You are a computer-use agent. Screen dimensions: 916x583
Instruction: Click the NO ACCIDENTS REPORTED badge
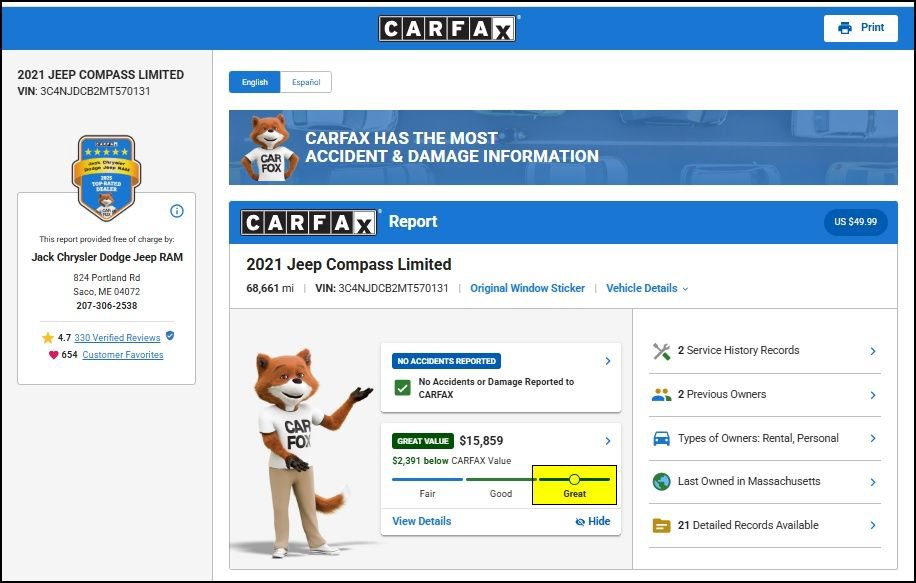click(x=446, y=361)
